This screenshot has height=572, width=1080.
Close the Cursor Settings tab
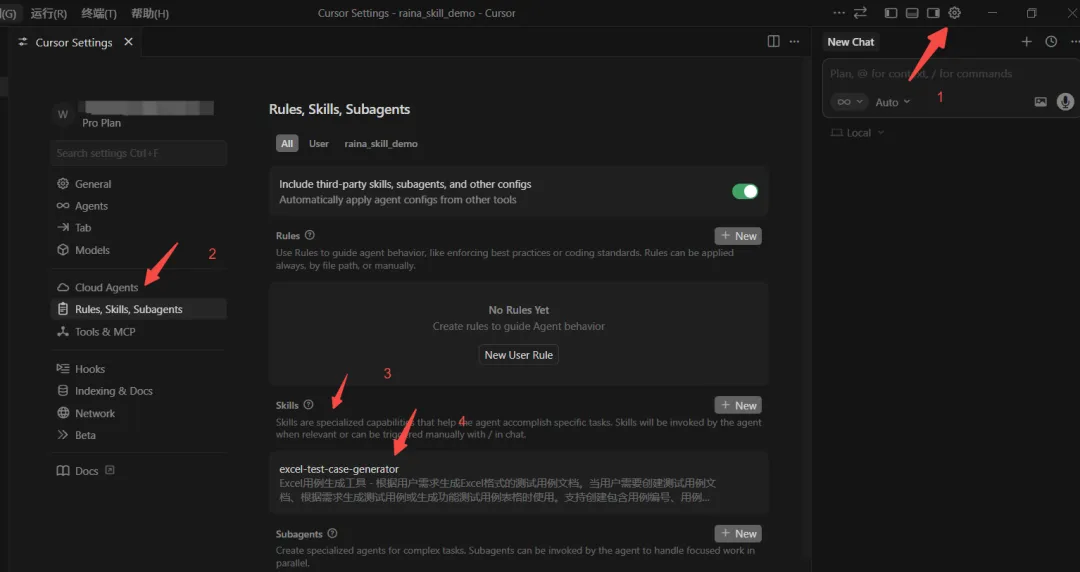pyautogui.click(x=128, y=42)
